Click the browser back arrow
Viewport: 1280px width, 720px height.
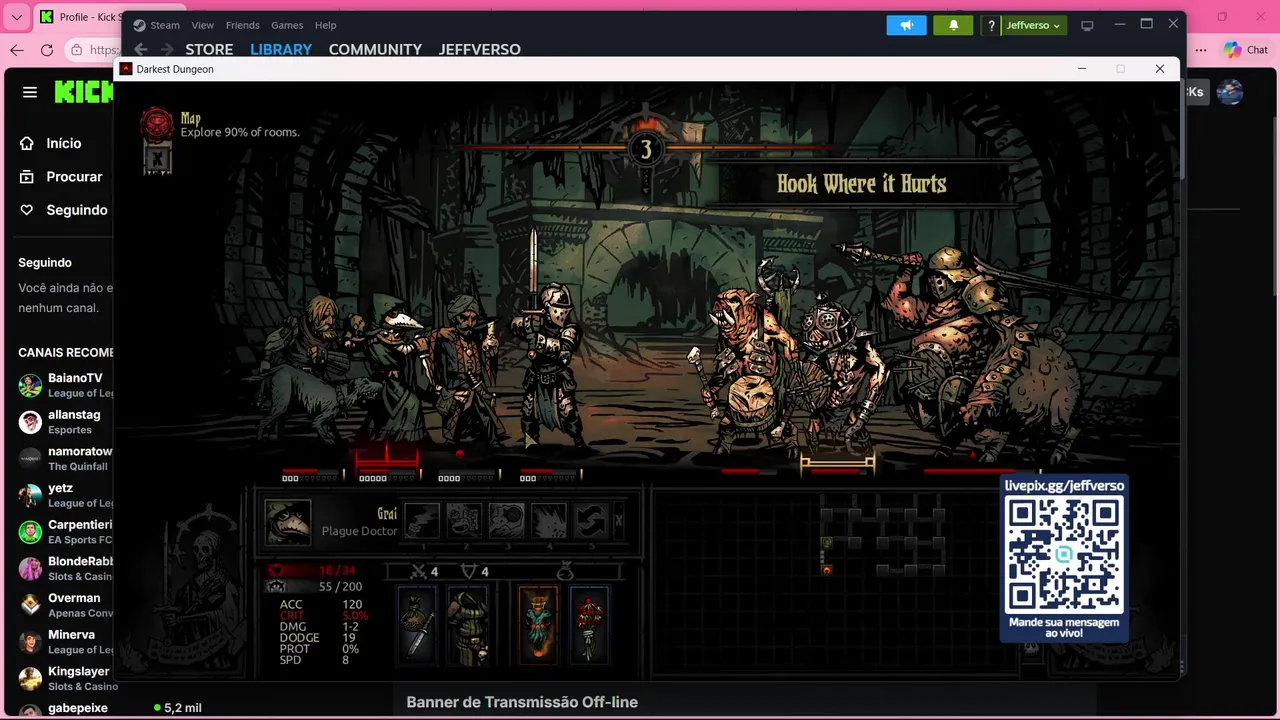coord(16,50)
